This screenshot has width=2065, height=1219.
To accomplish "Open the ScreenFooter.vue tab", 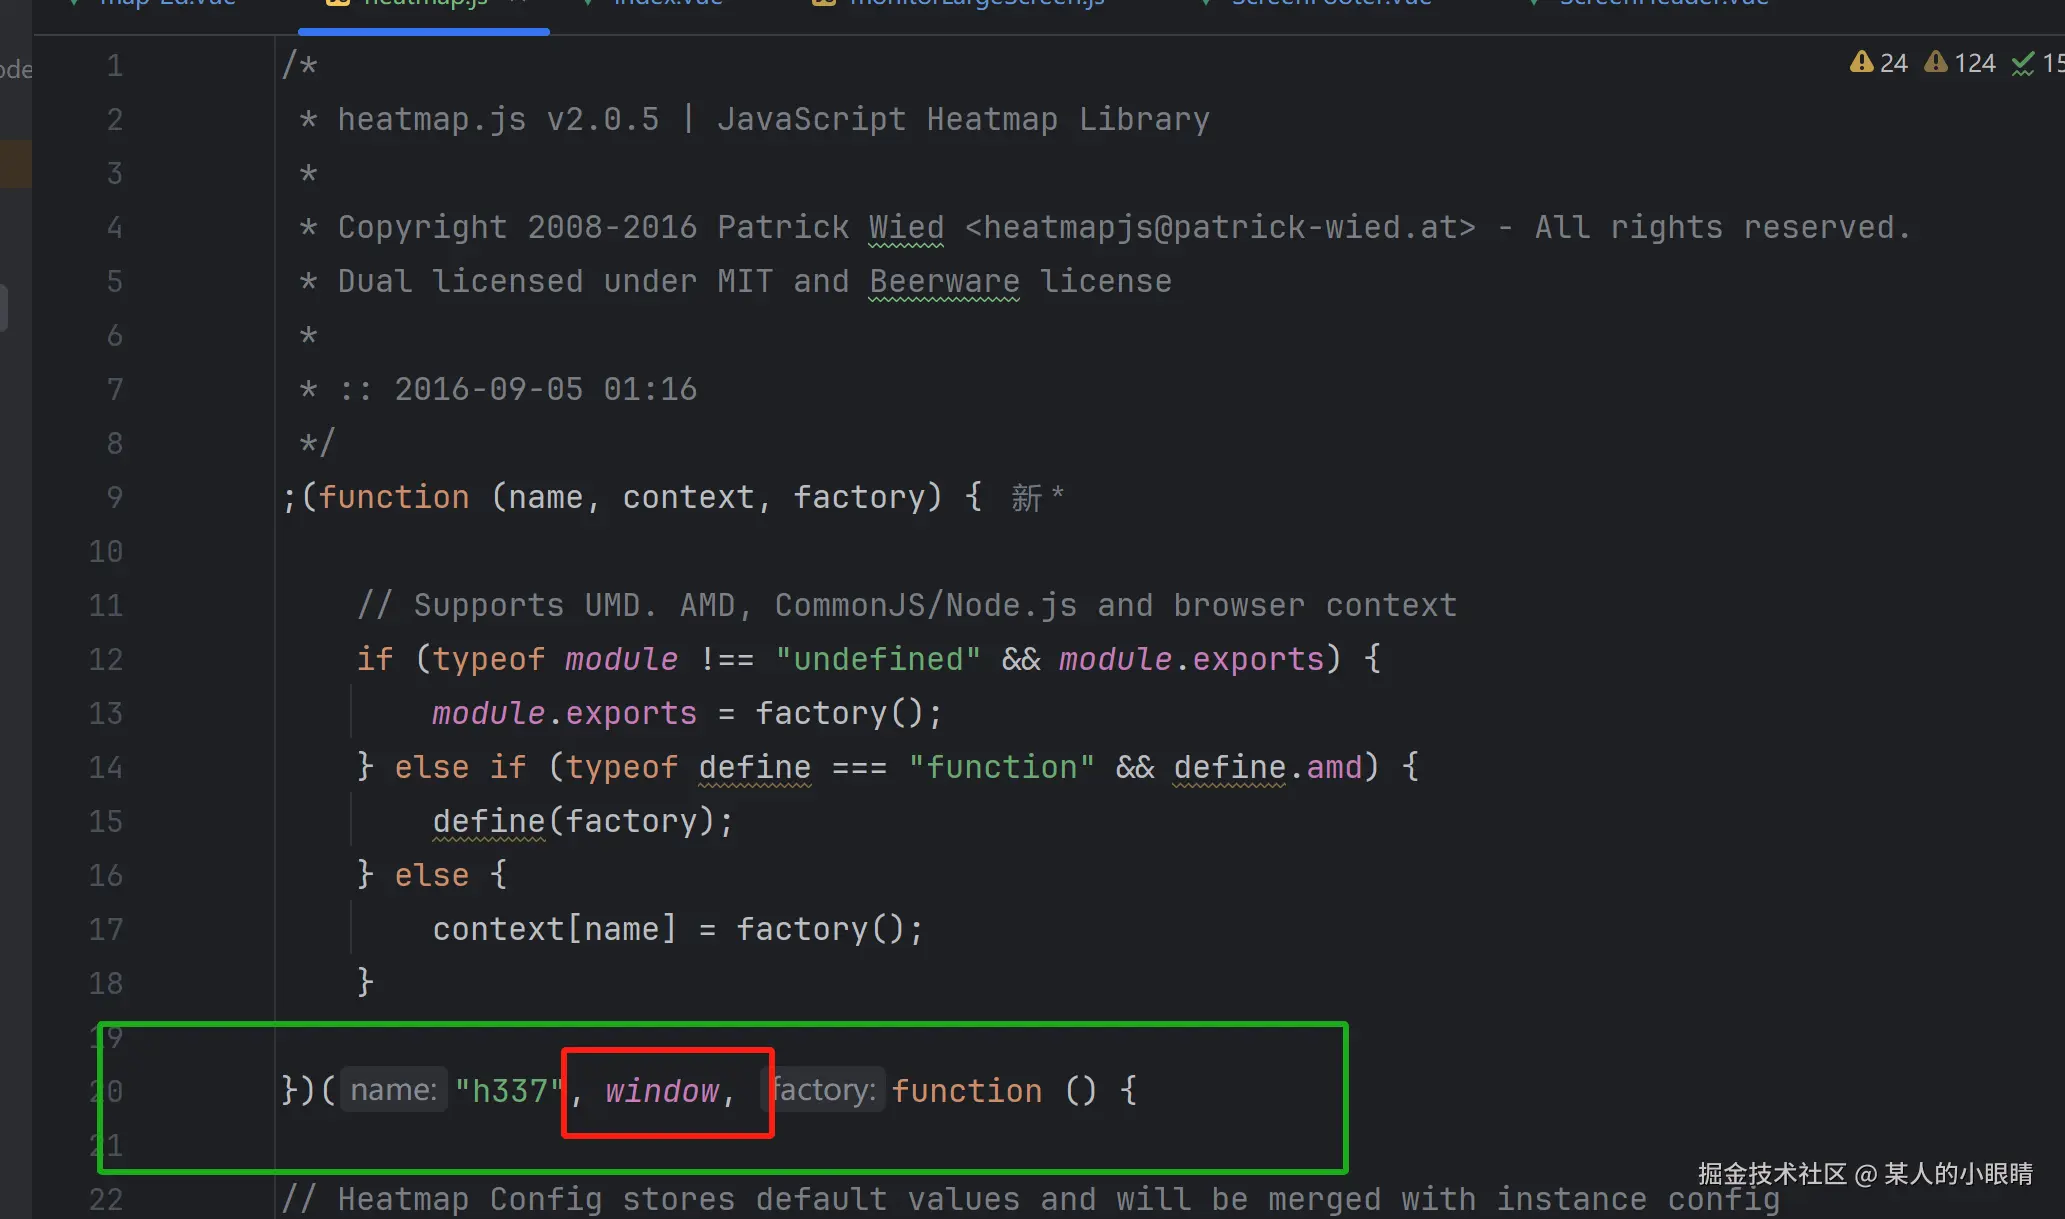I will pyautogui.click(x=1330, y=3).
